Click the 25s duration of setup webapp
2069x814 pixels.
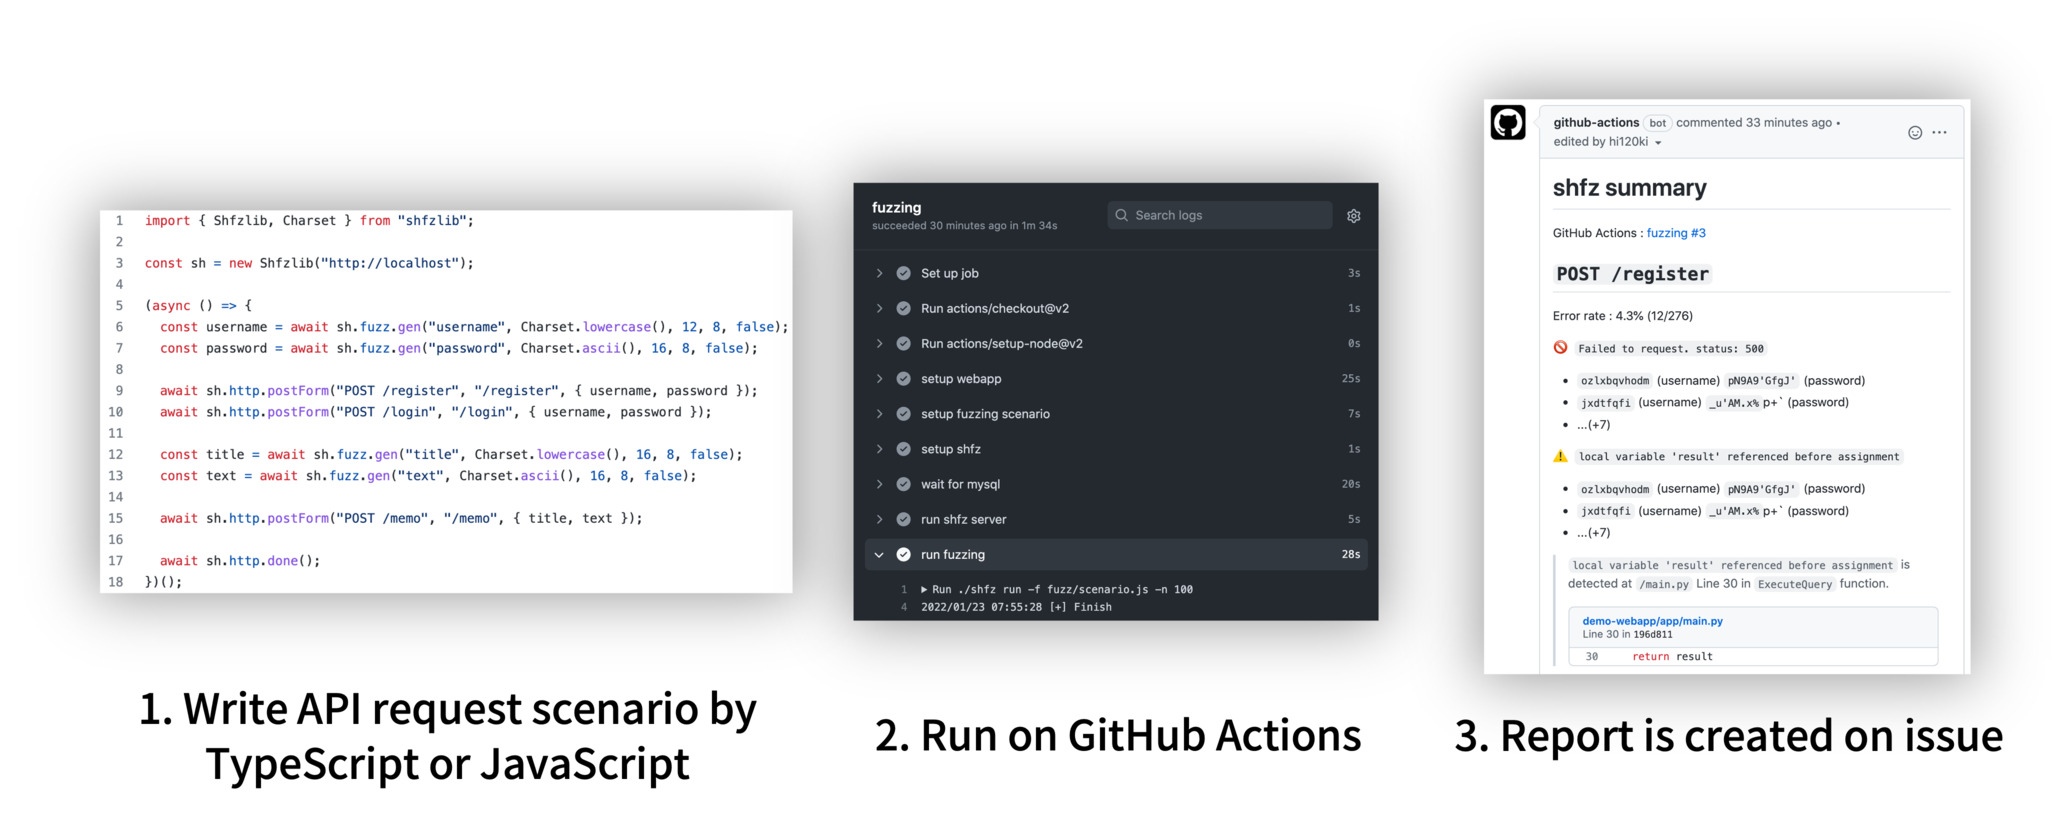1351,379
